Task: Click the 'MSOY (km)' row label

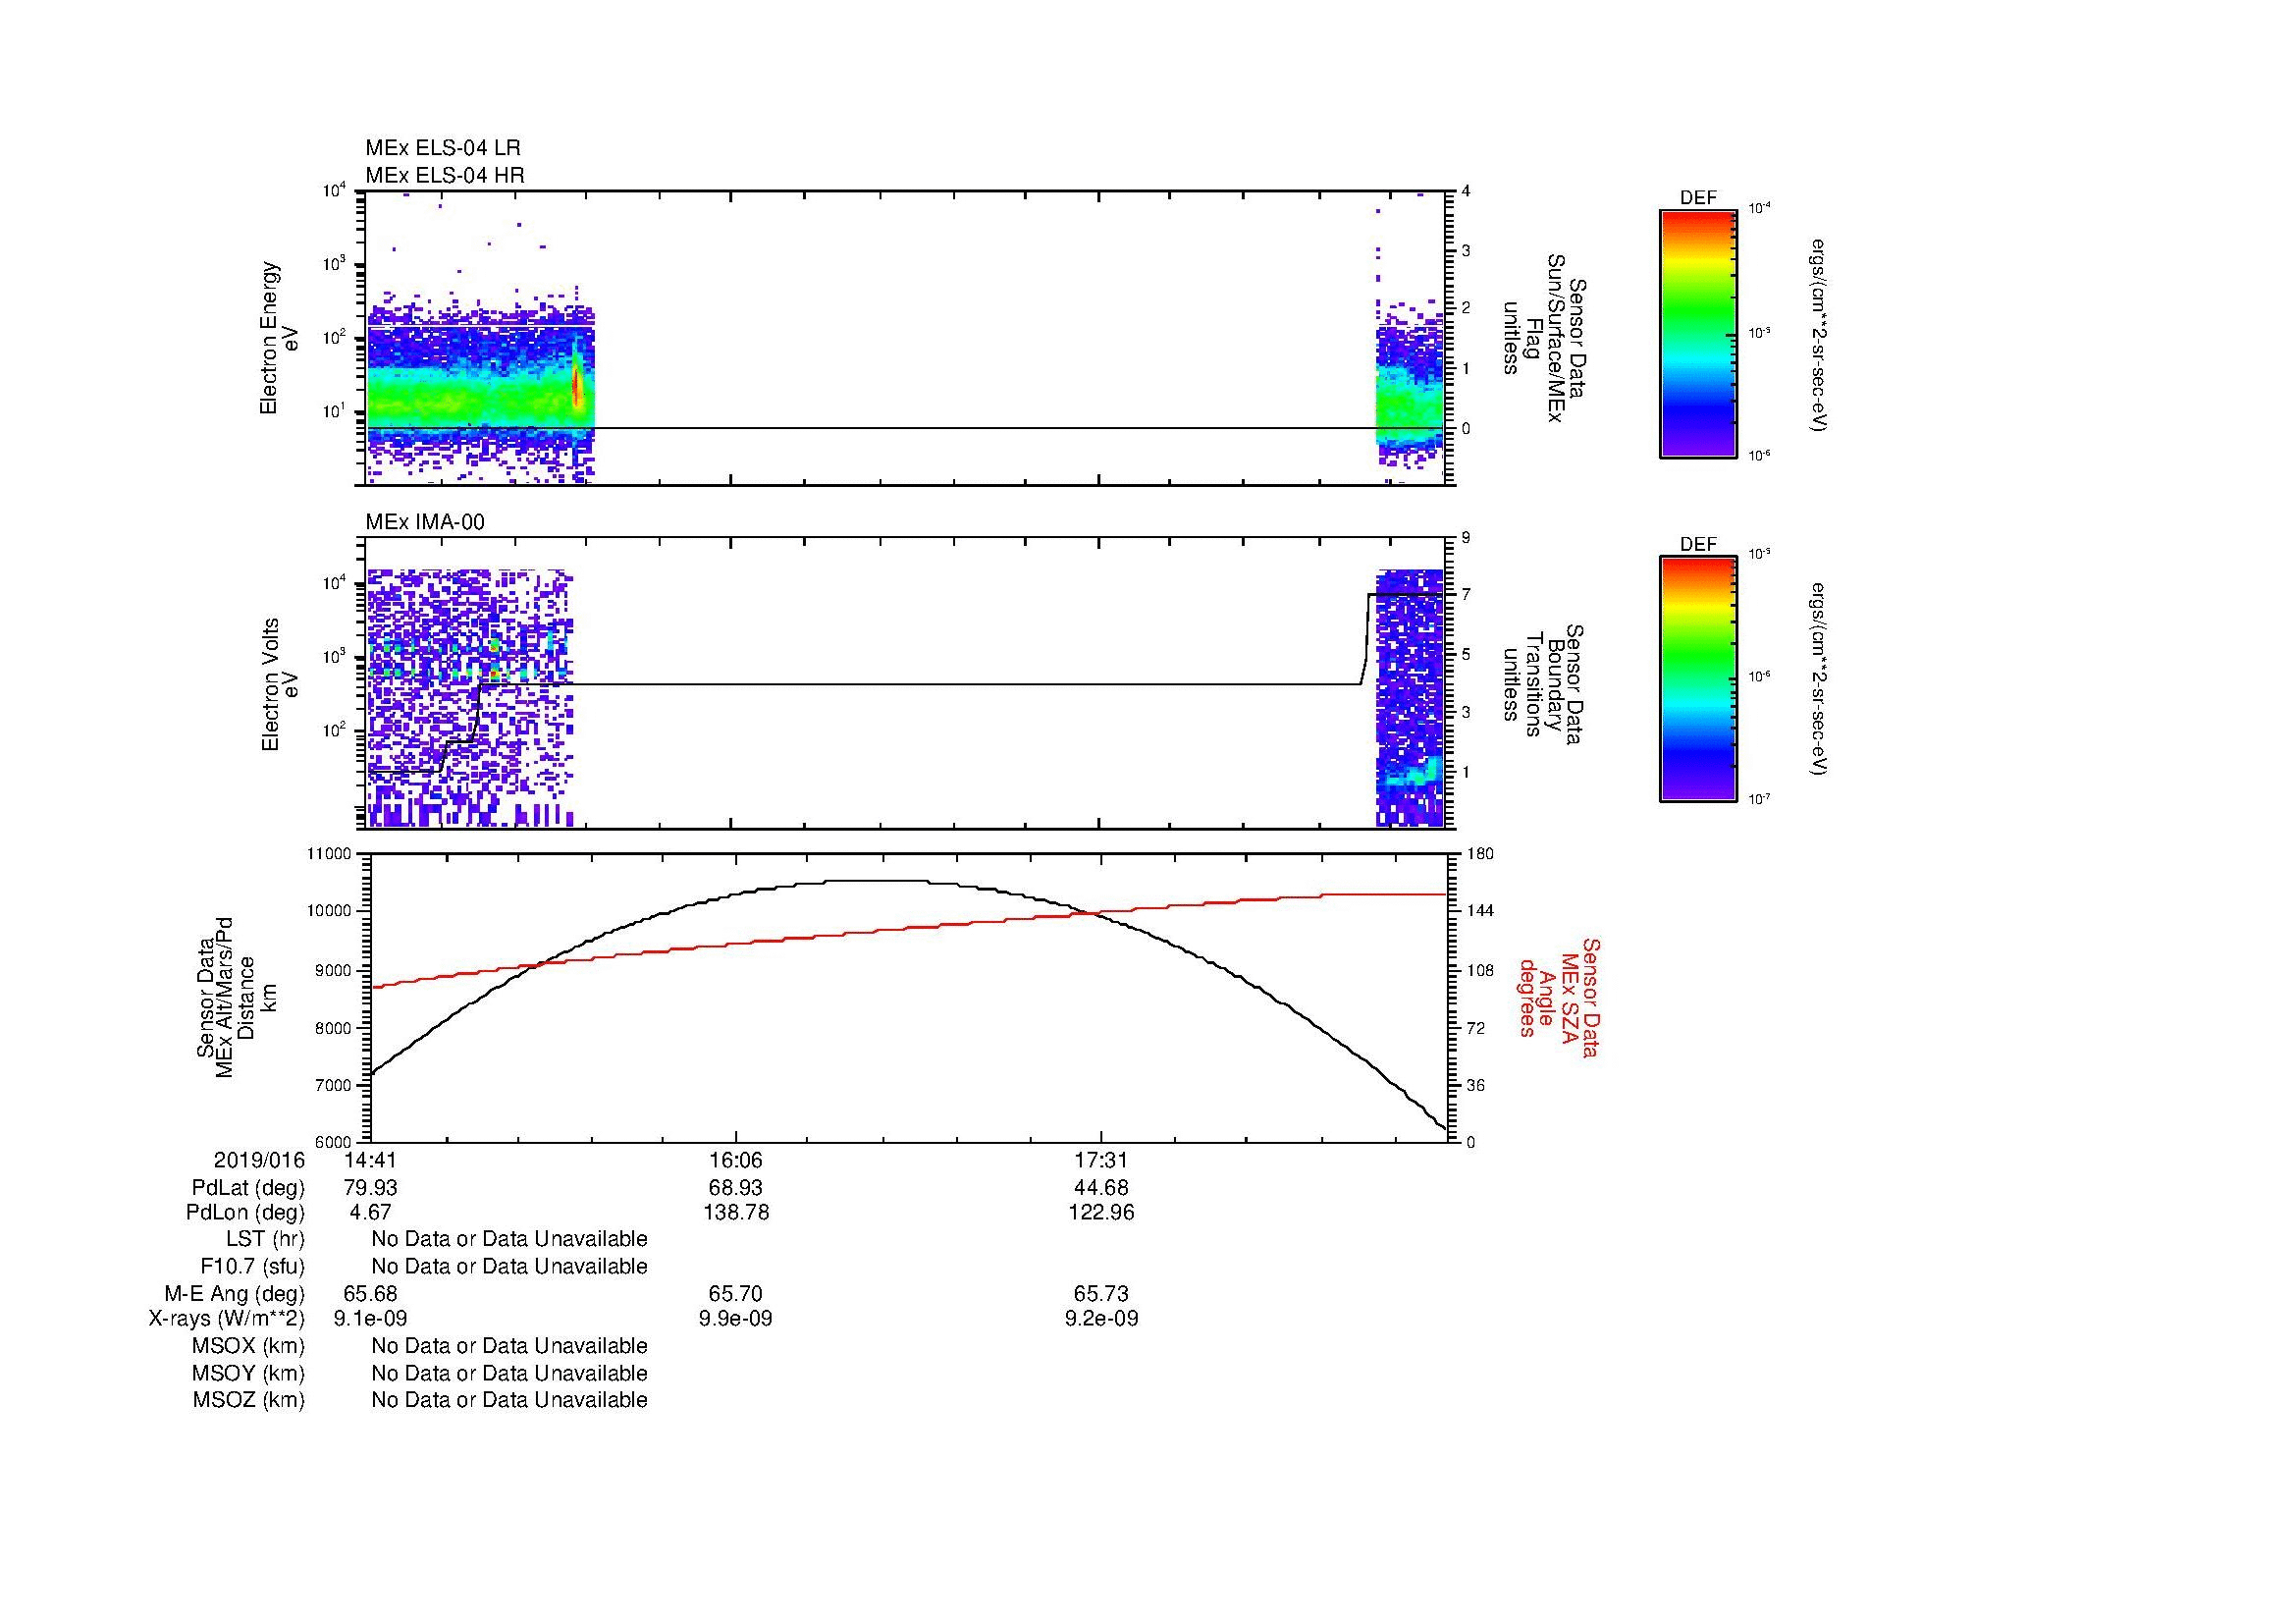Action: pyautogui.click(x=248, y=1374)
